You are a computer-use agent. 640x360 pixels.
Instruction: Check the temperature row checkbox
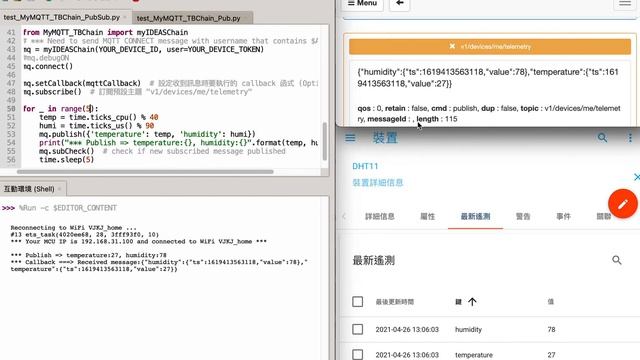[x=358, y=355]
